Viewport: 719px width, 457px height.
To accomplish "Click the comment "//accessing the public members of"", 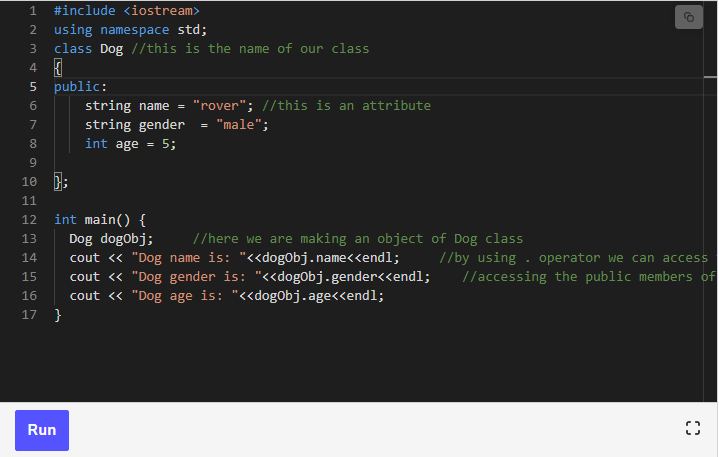I will pos(589,277).
